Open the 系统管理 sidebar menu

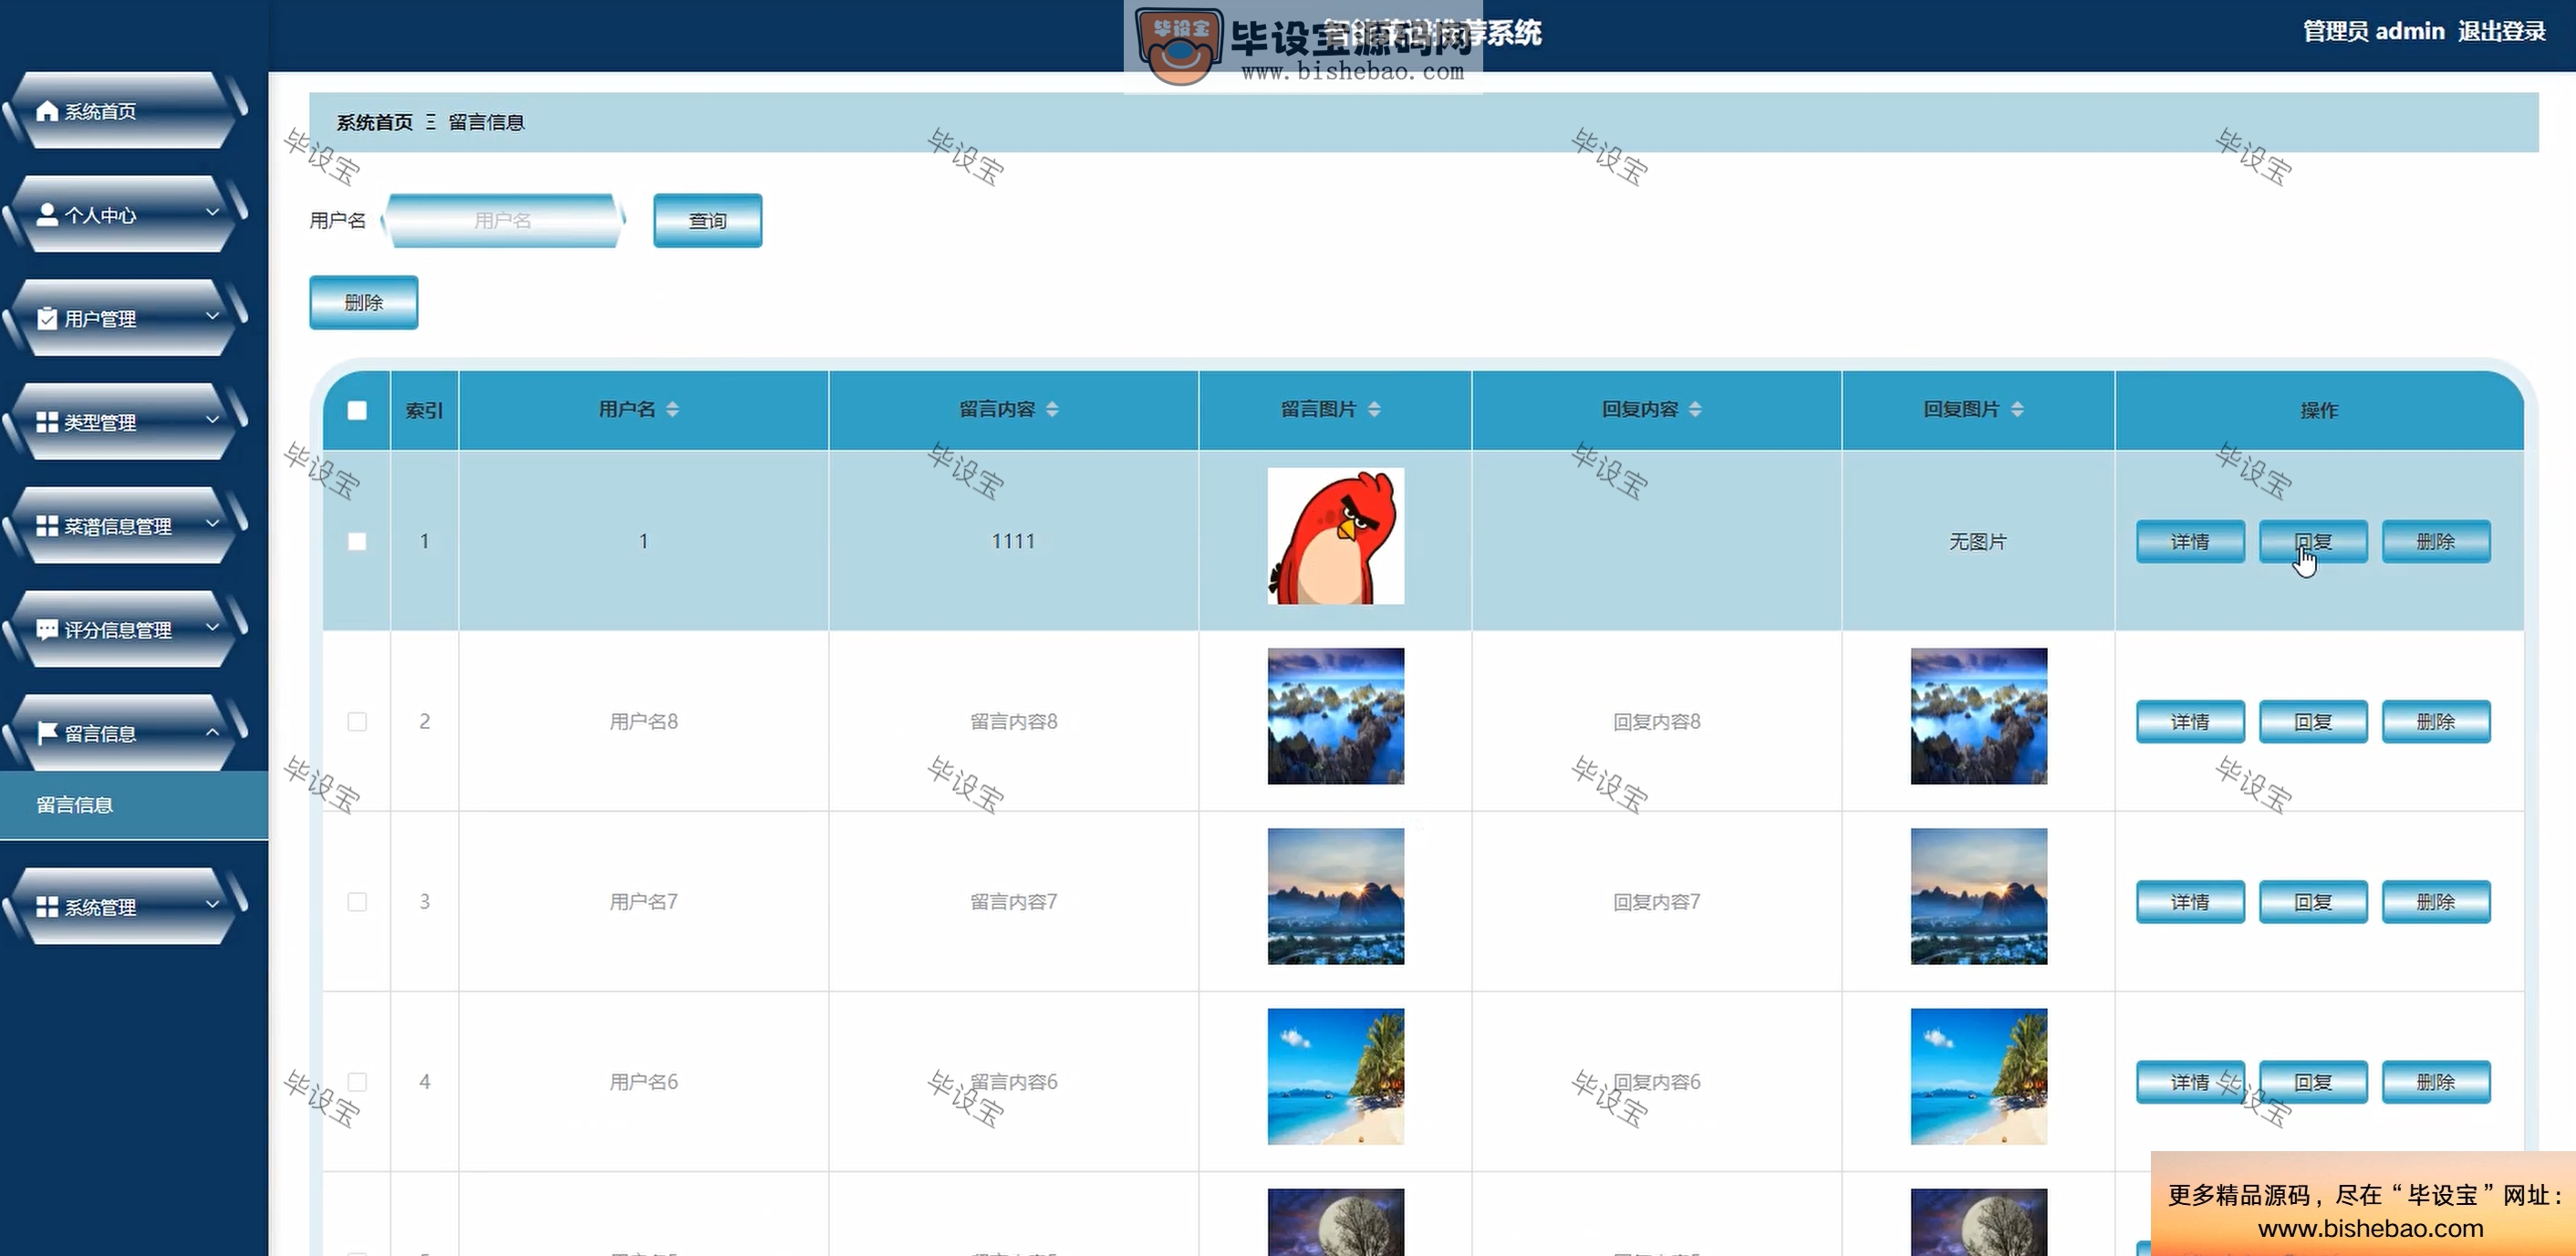(125, 906)
